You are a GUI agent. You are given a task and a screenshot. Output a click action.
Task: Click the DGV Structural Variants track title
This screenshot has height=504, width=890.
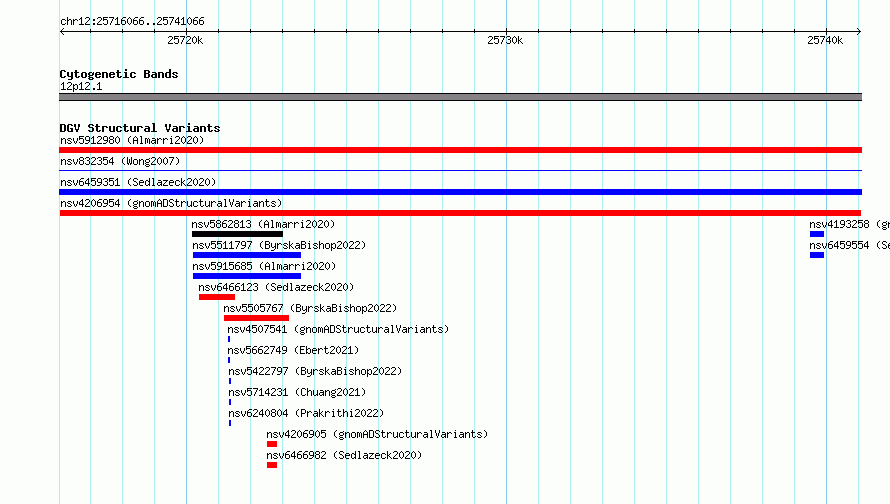click(x=140, y=128)
